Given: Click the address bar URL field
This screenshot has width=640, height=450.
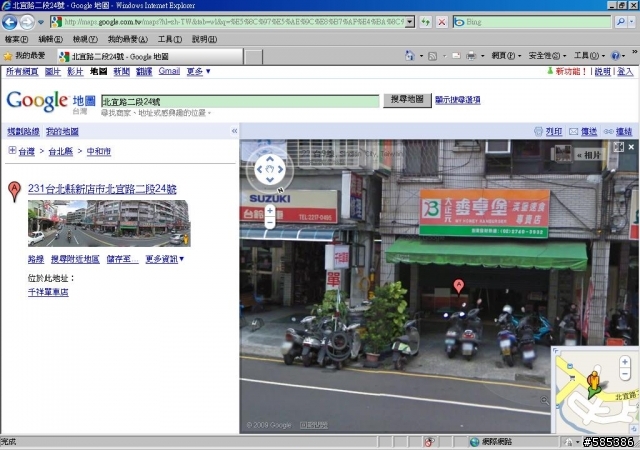Looking at the screenshot, I should [232, 22].
